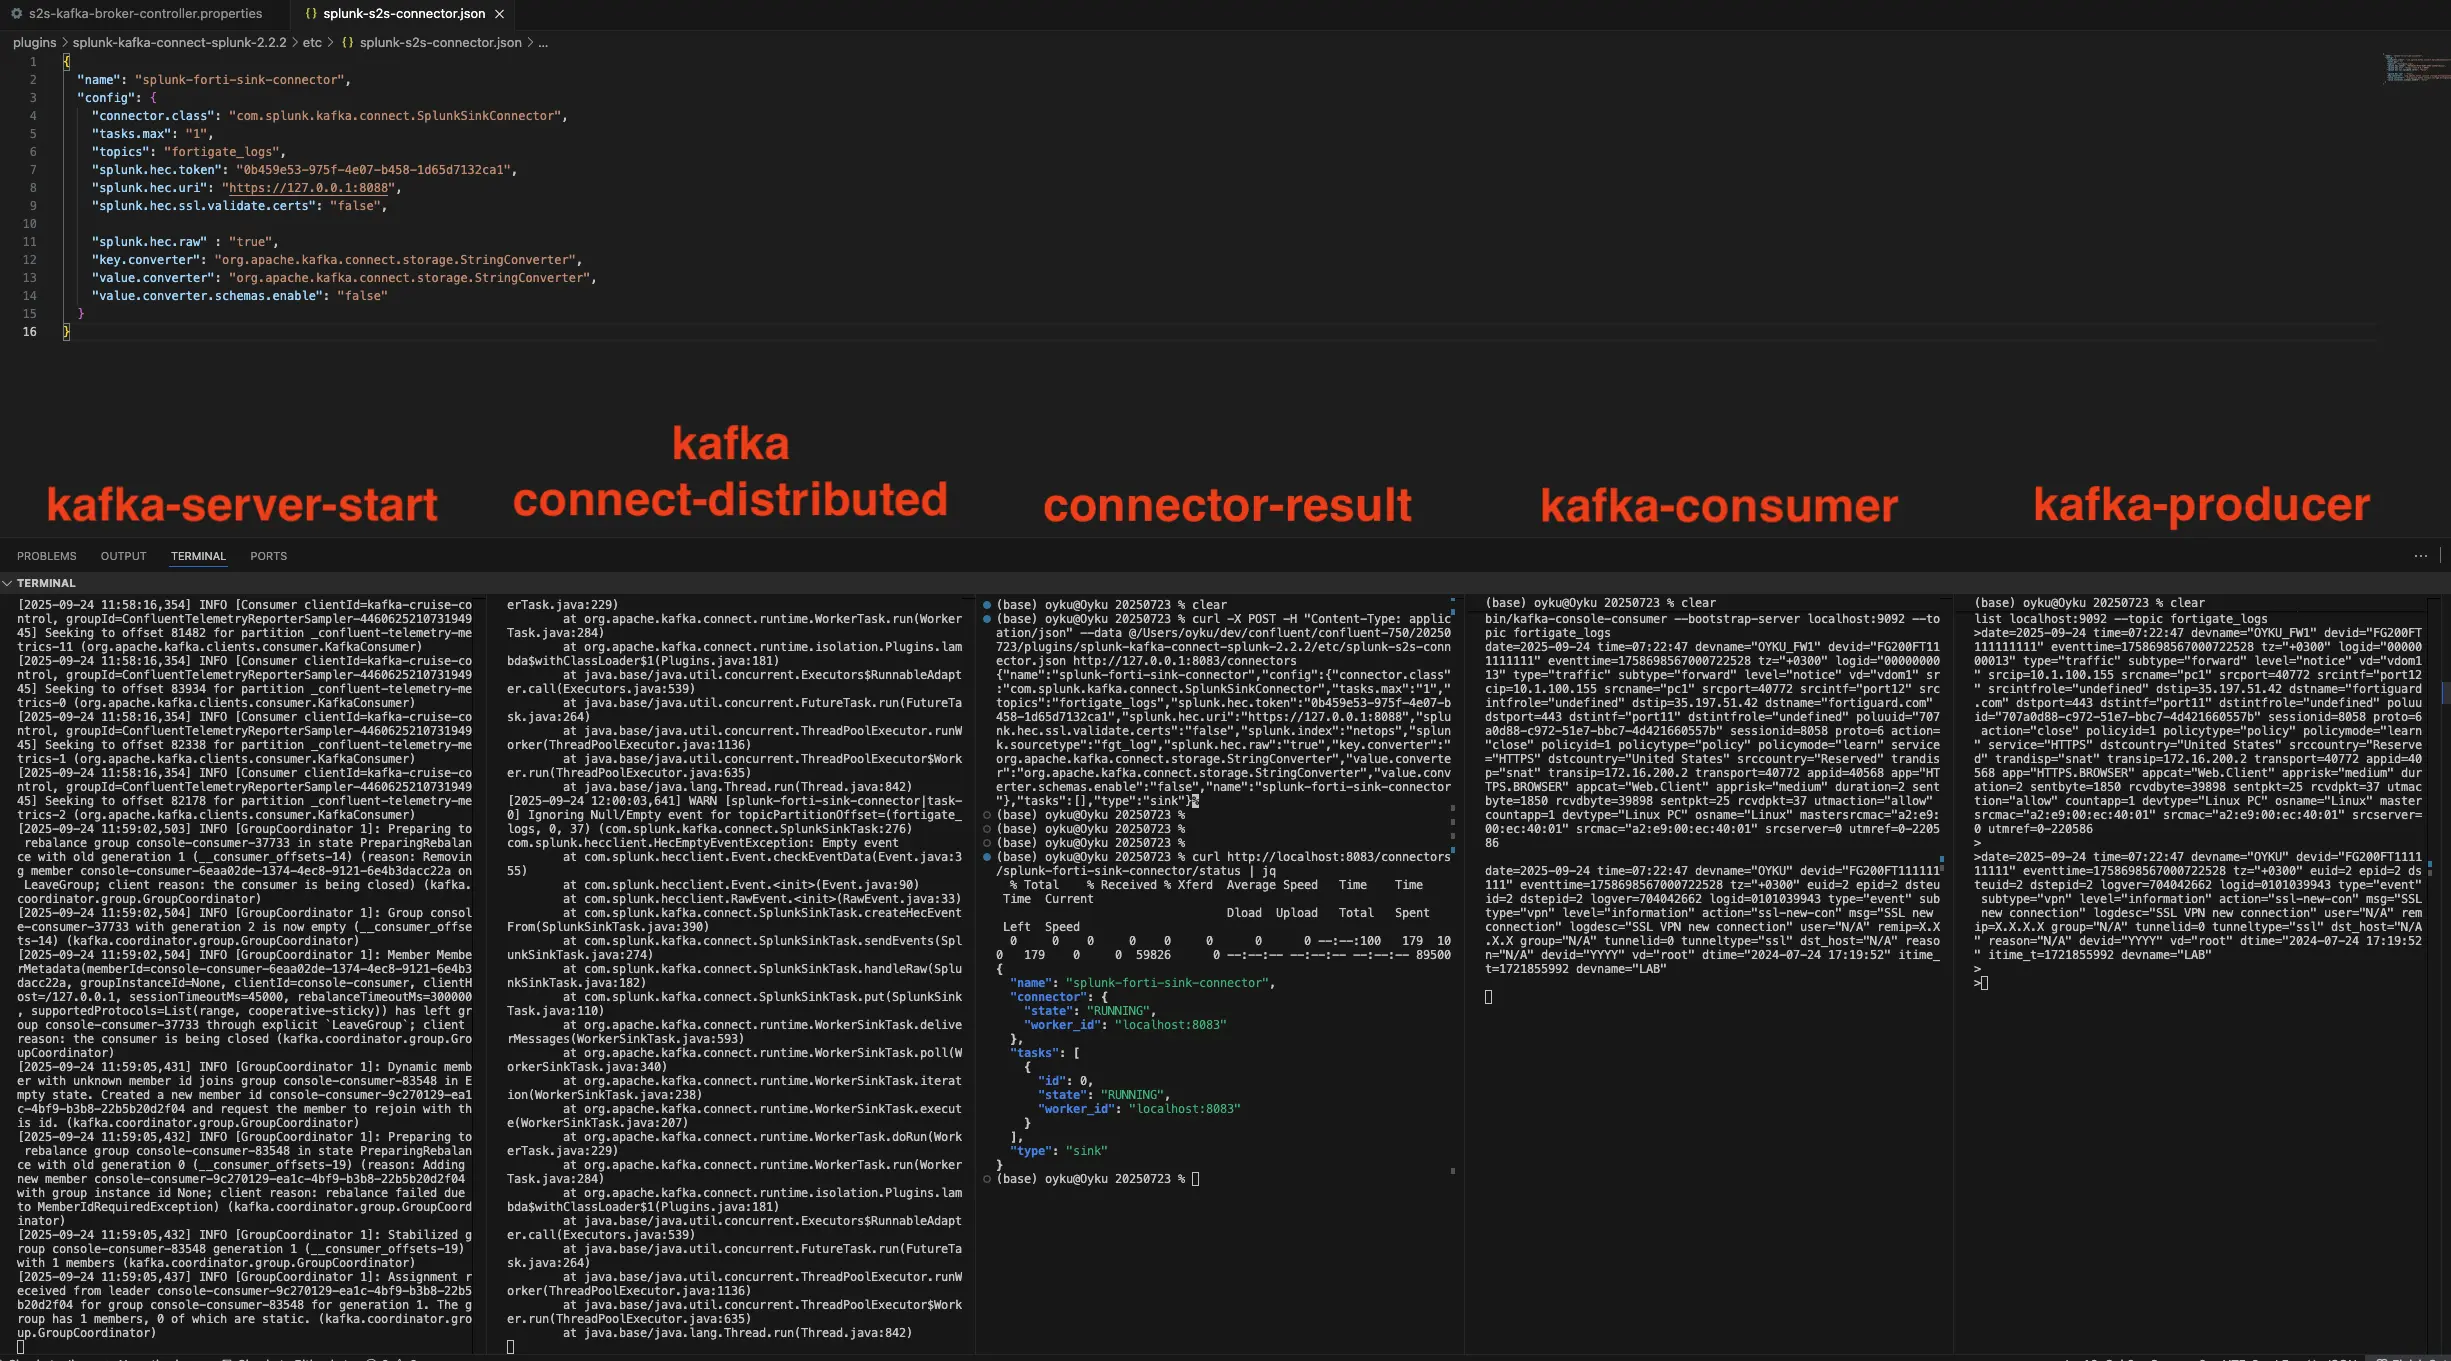The width and height of the screenshot is (2451, 1361).
Task: Click the command status dot beside the curl POST command
Action: pos(987,619)
